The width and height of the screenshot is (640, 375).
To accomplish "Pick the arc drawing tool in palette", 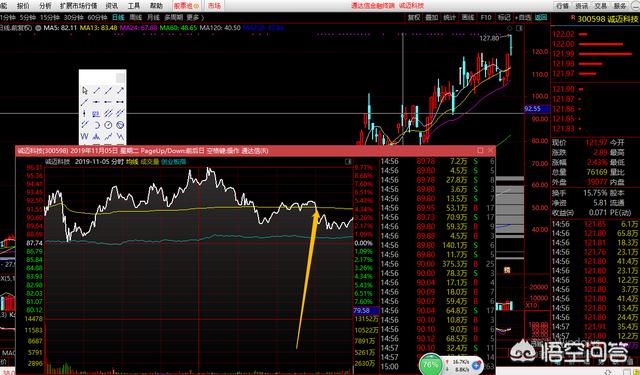I will pyautogui.click(x=97, y=125).
